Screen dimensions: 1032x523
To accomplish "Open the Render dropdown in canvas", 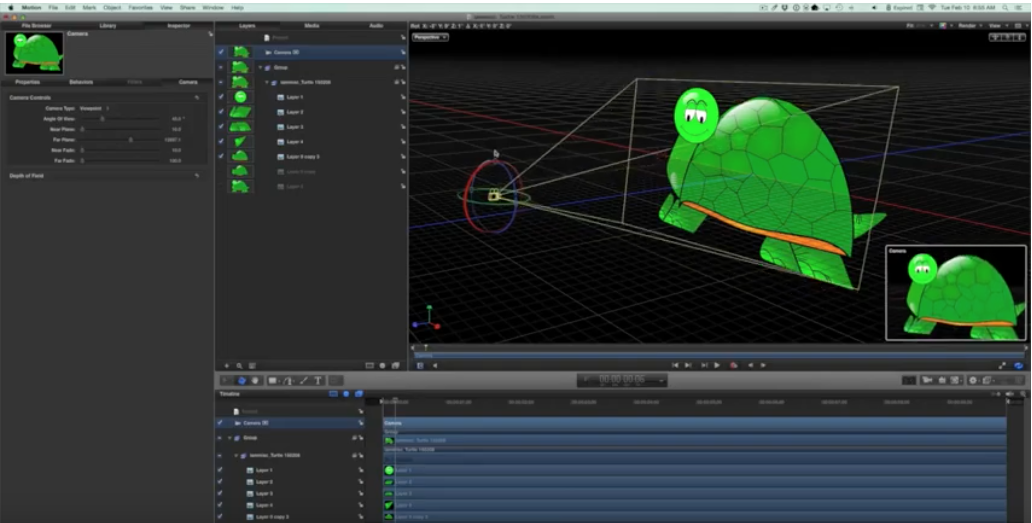I will 969,26.
